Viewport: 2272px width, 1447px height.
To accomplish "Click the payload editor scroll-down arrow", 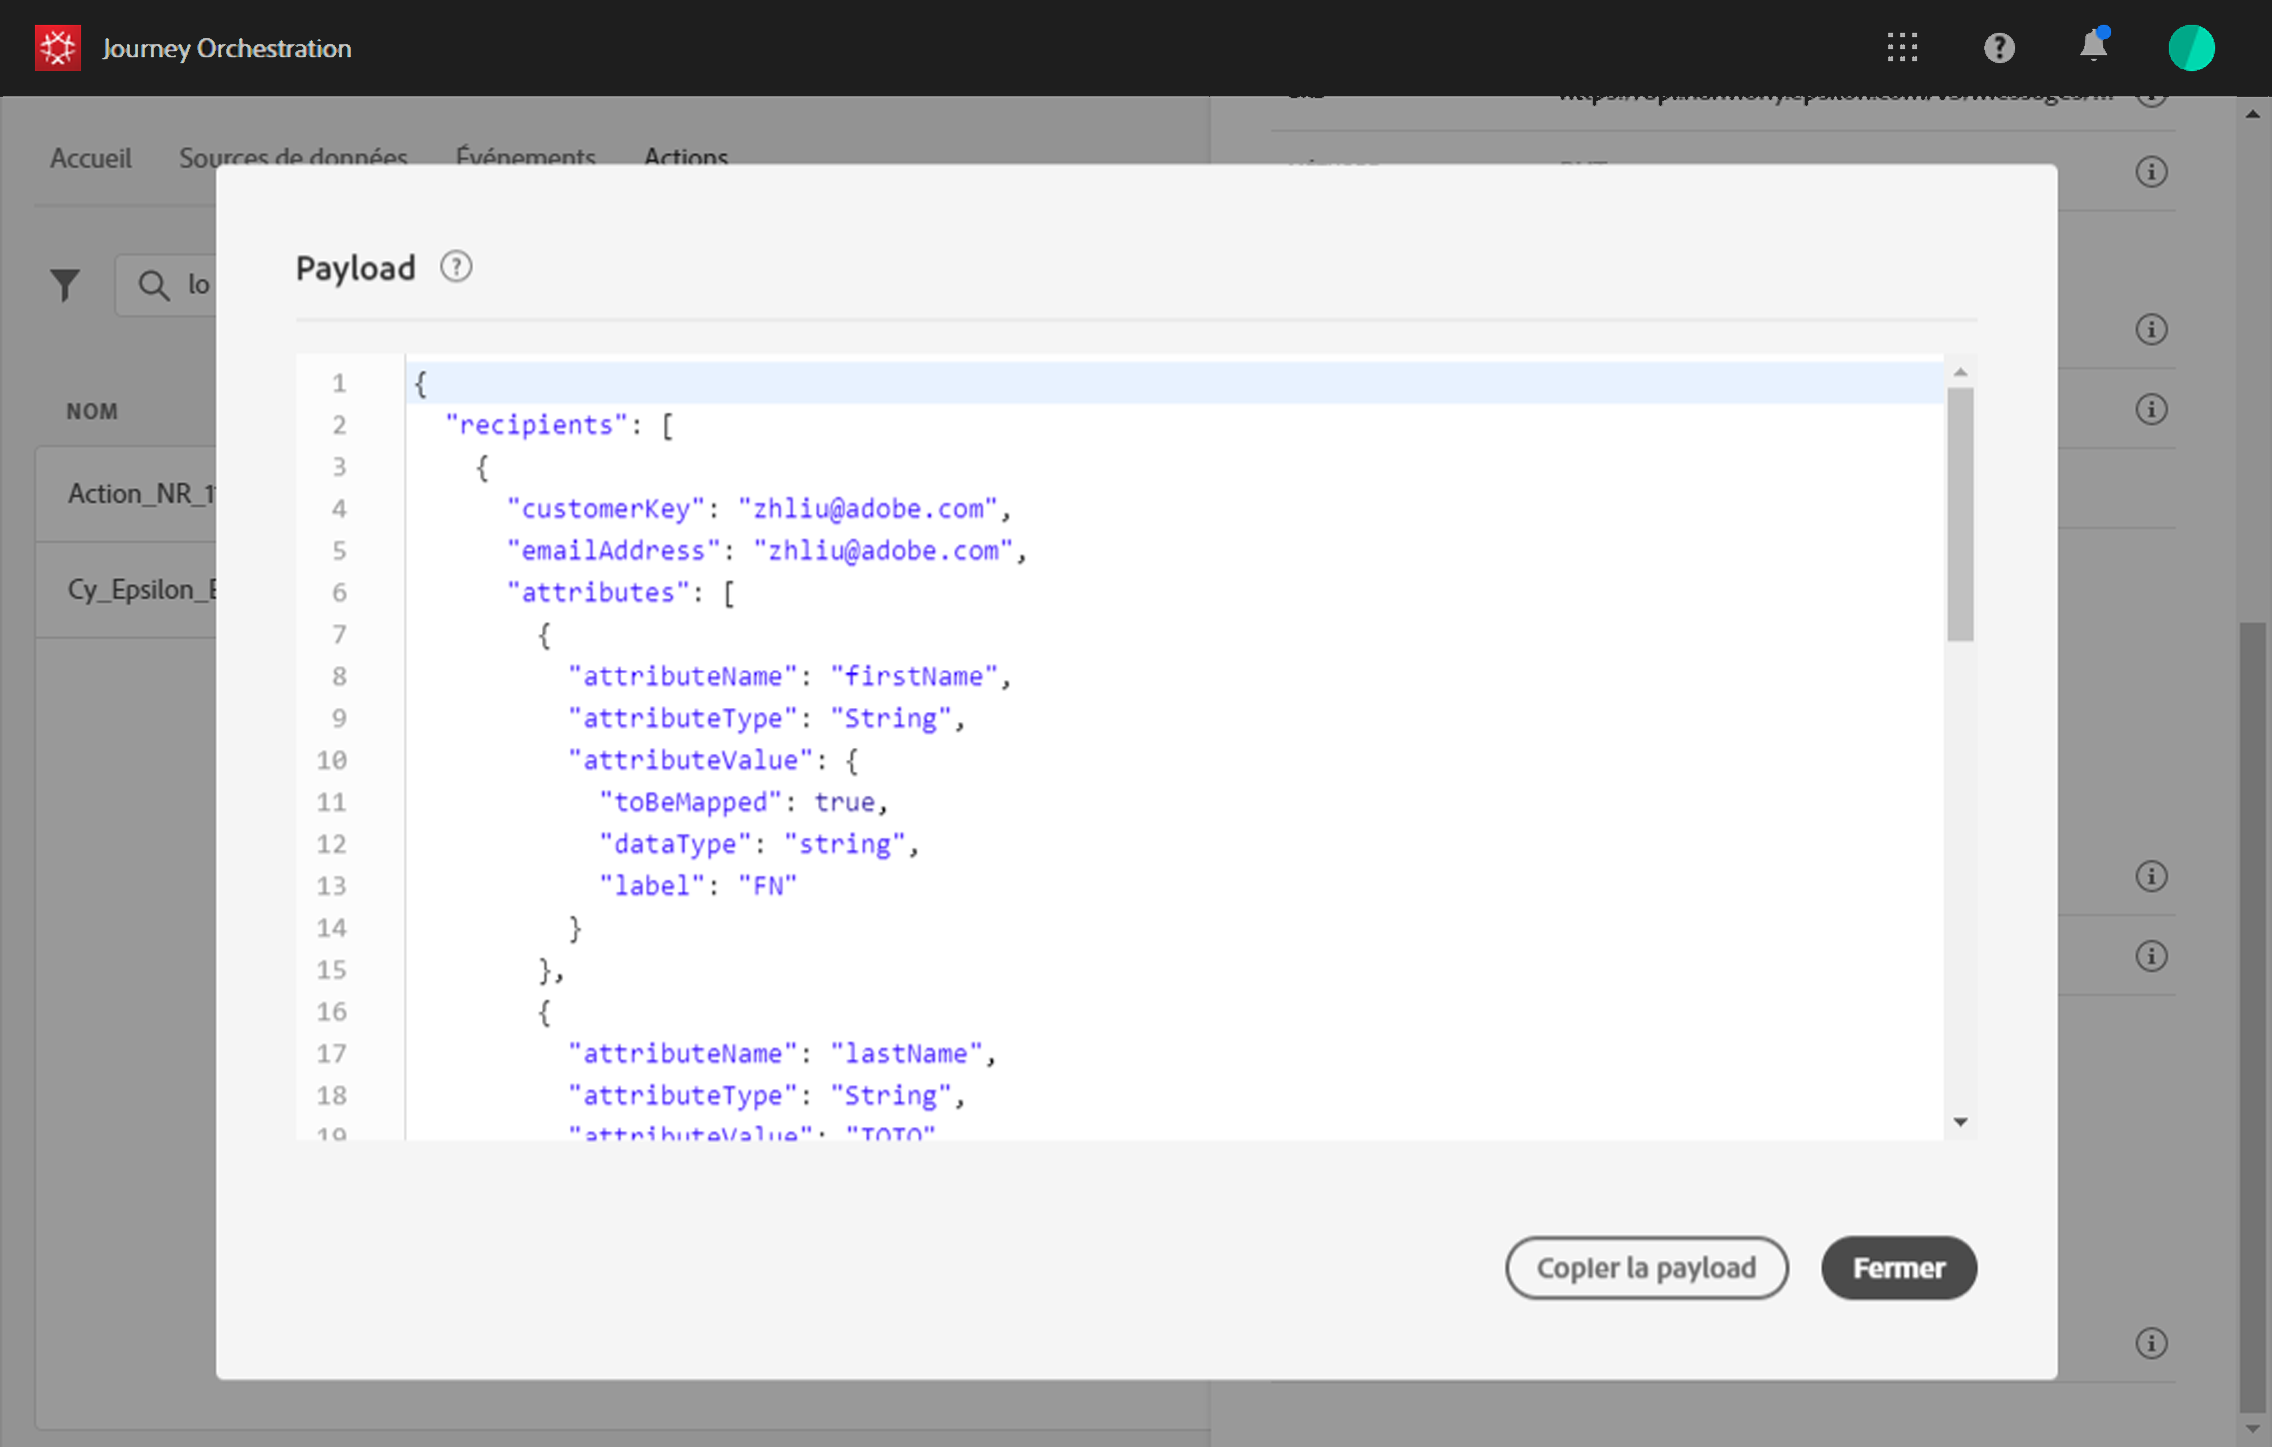I will click(x=1960, y=1122).
